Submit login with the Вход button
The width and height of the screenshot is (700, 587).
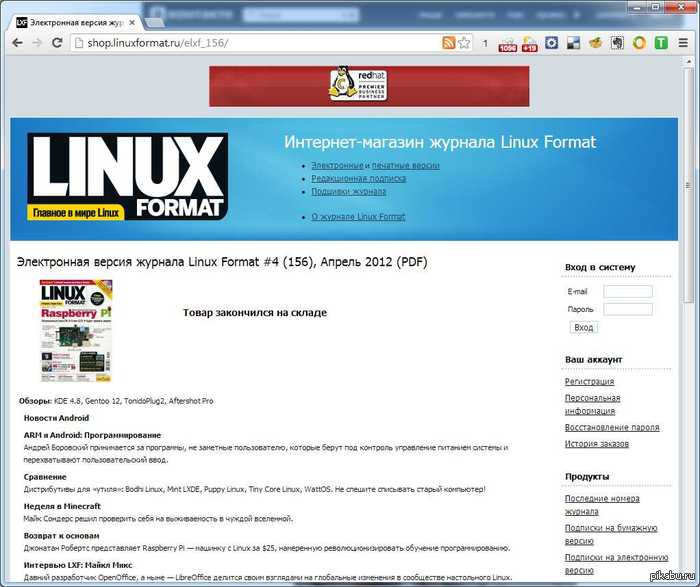tap(583, 327)
